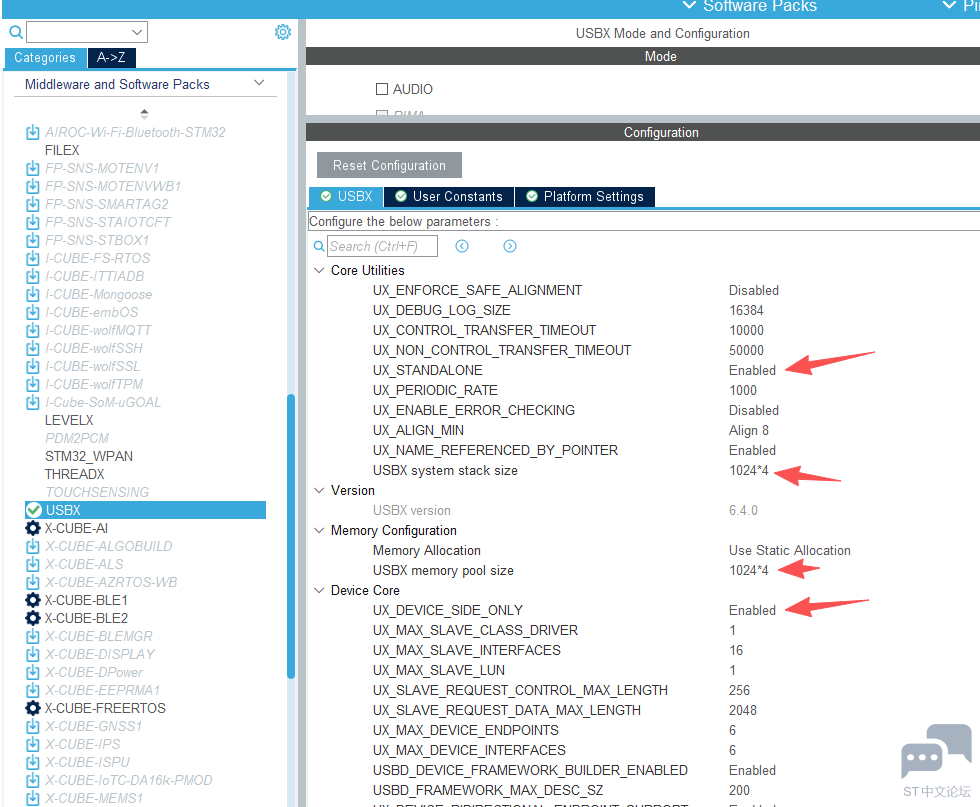This screenshot has width=980, height=807.
Task: Change UX_STANDALONE value Enabled
Action: coord(752,370)
